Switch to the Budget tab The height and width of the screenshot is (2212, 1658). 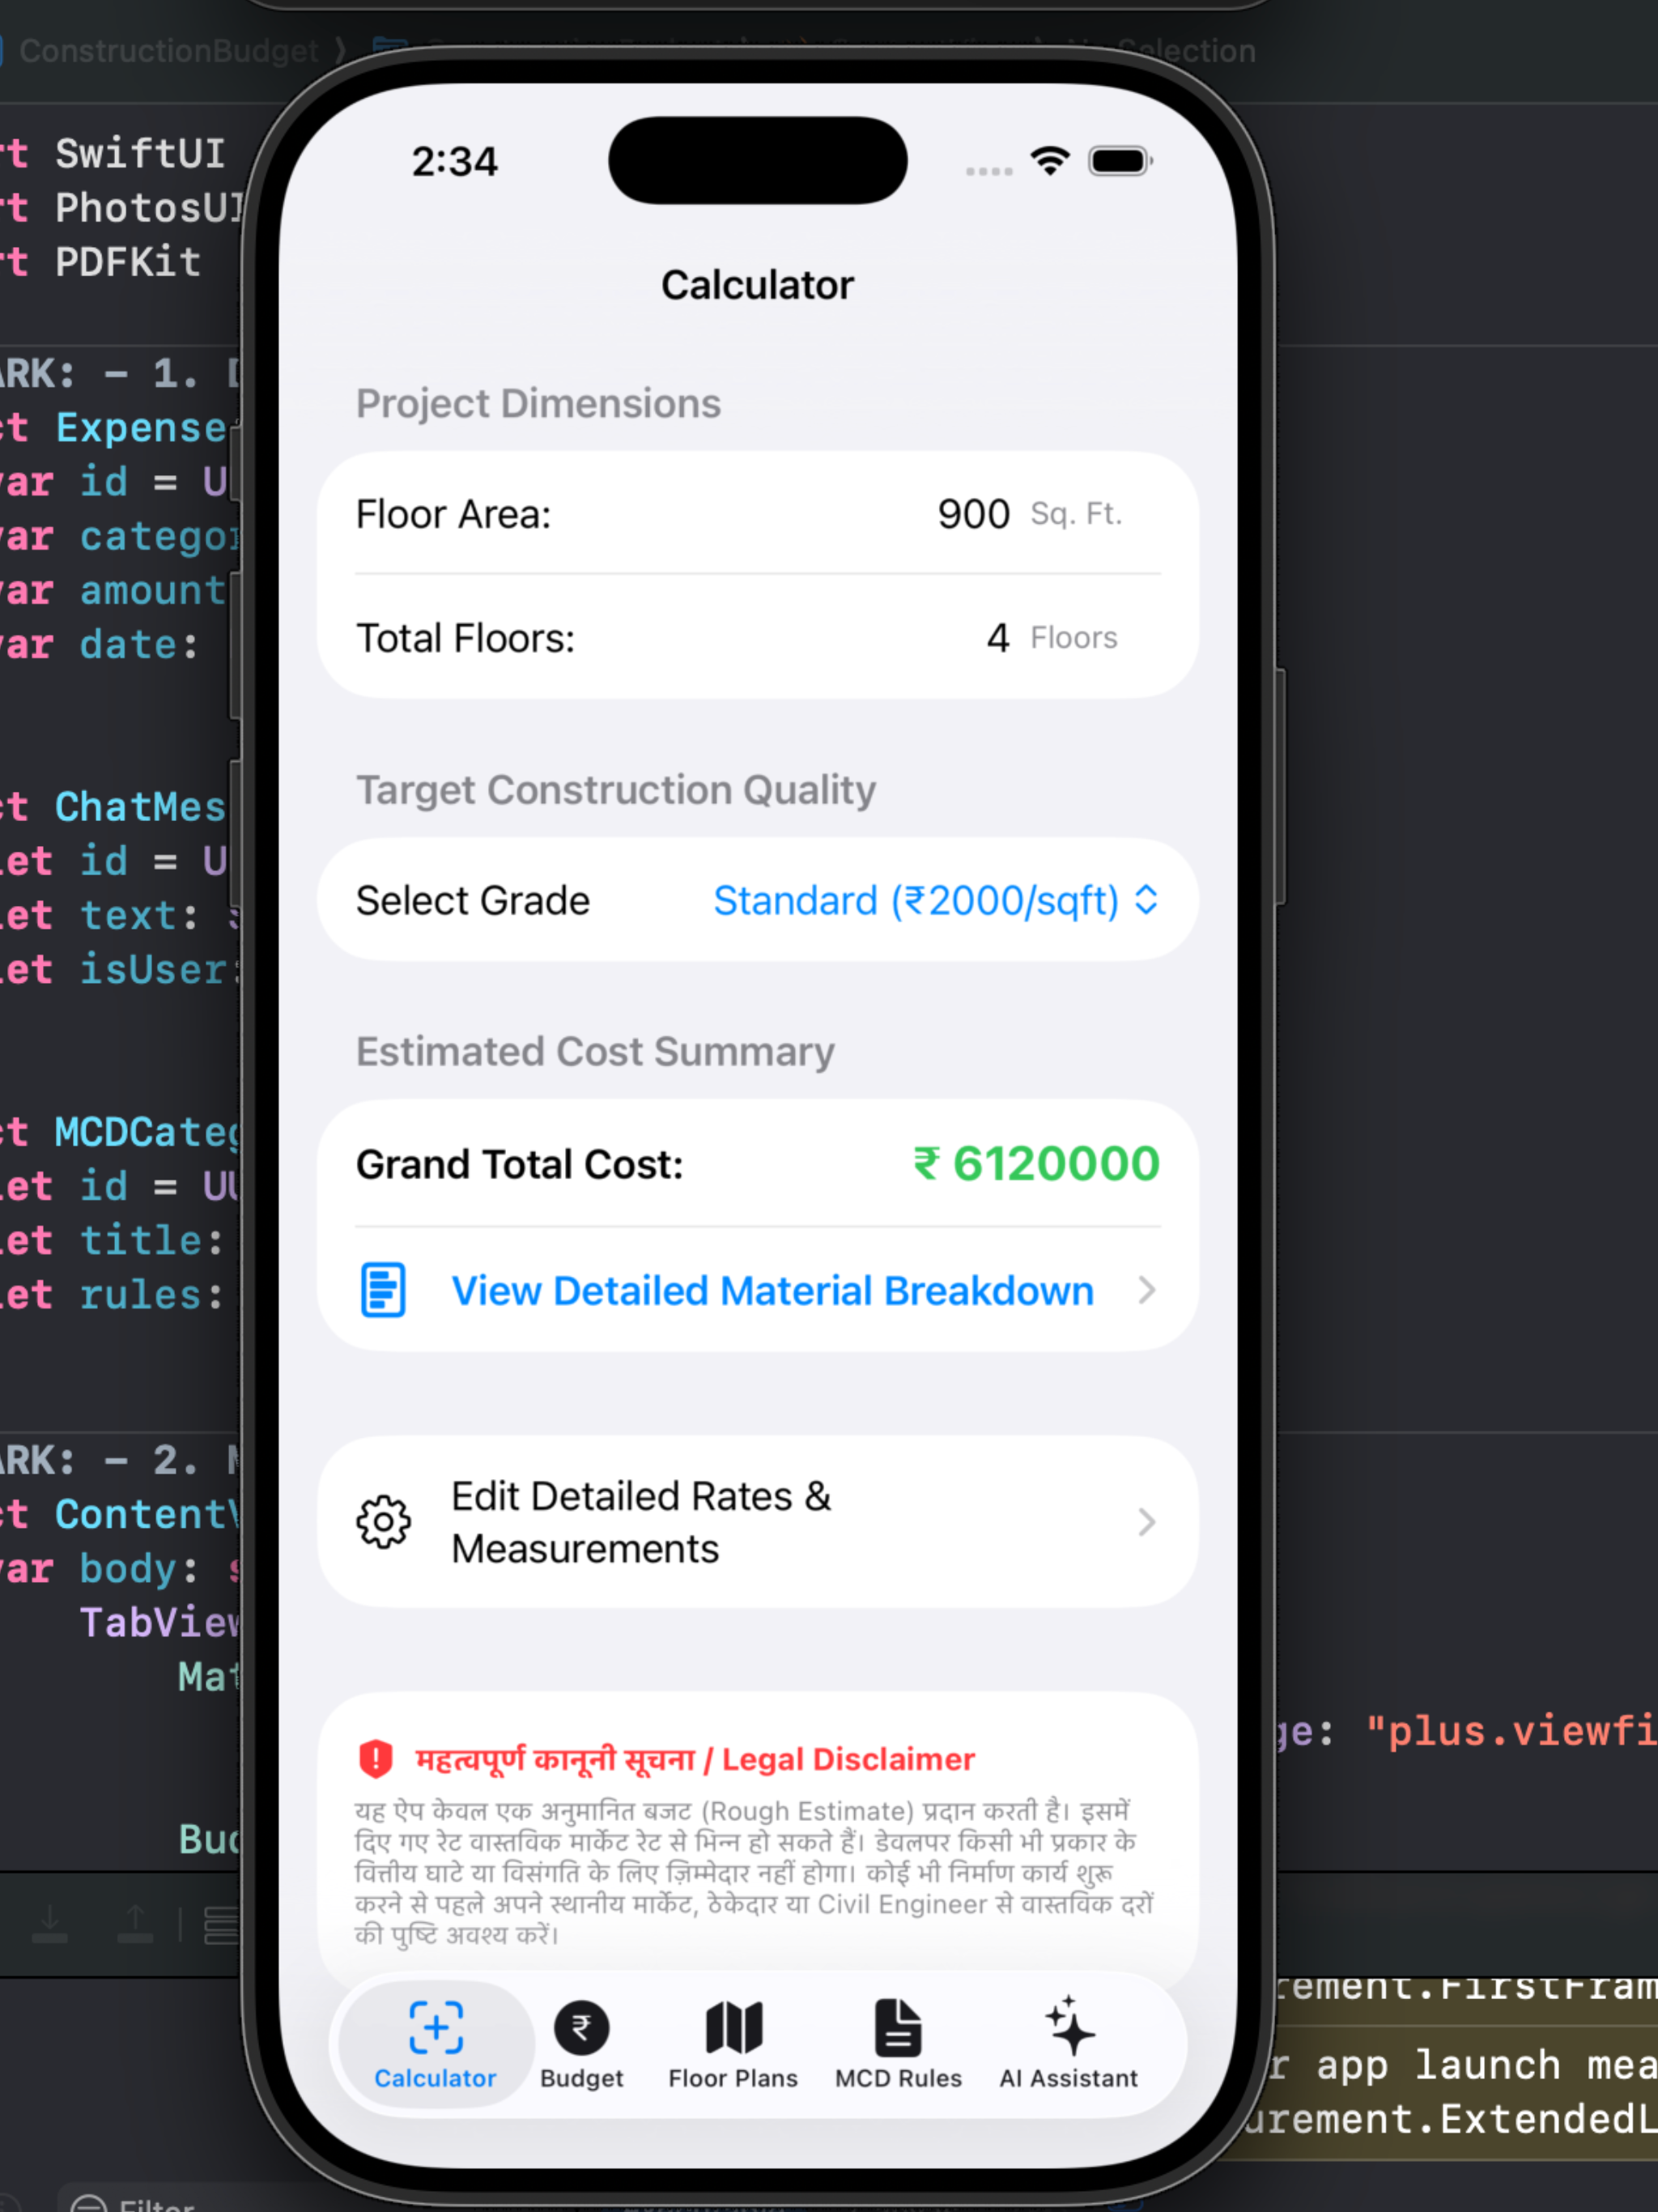click(x=581, y=2044)
